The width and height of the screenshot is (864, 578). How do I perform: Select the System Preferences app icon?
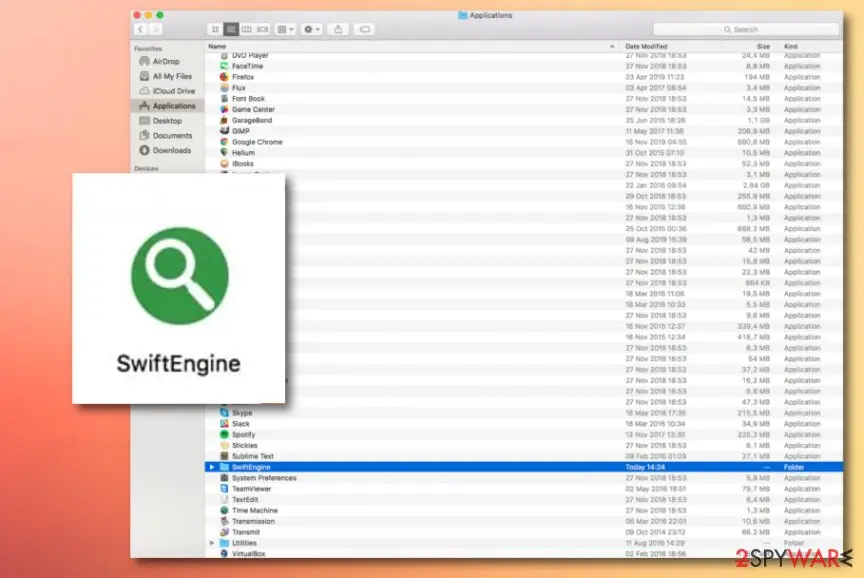tap(224, 478)
